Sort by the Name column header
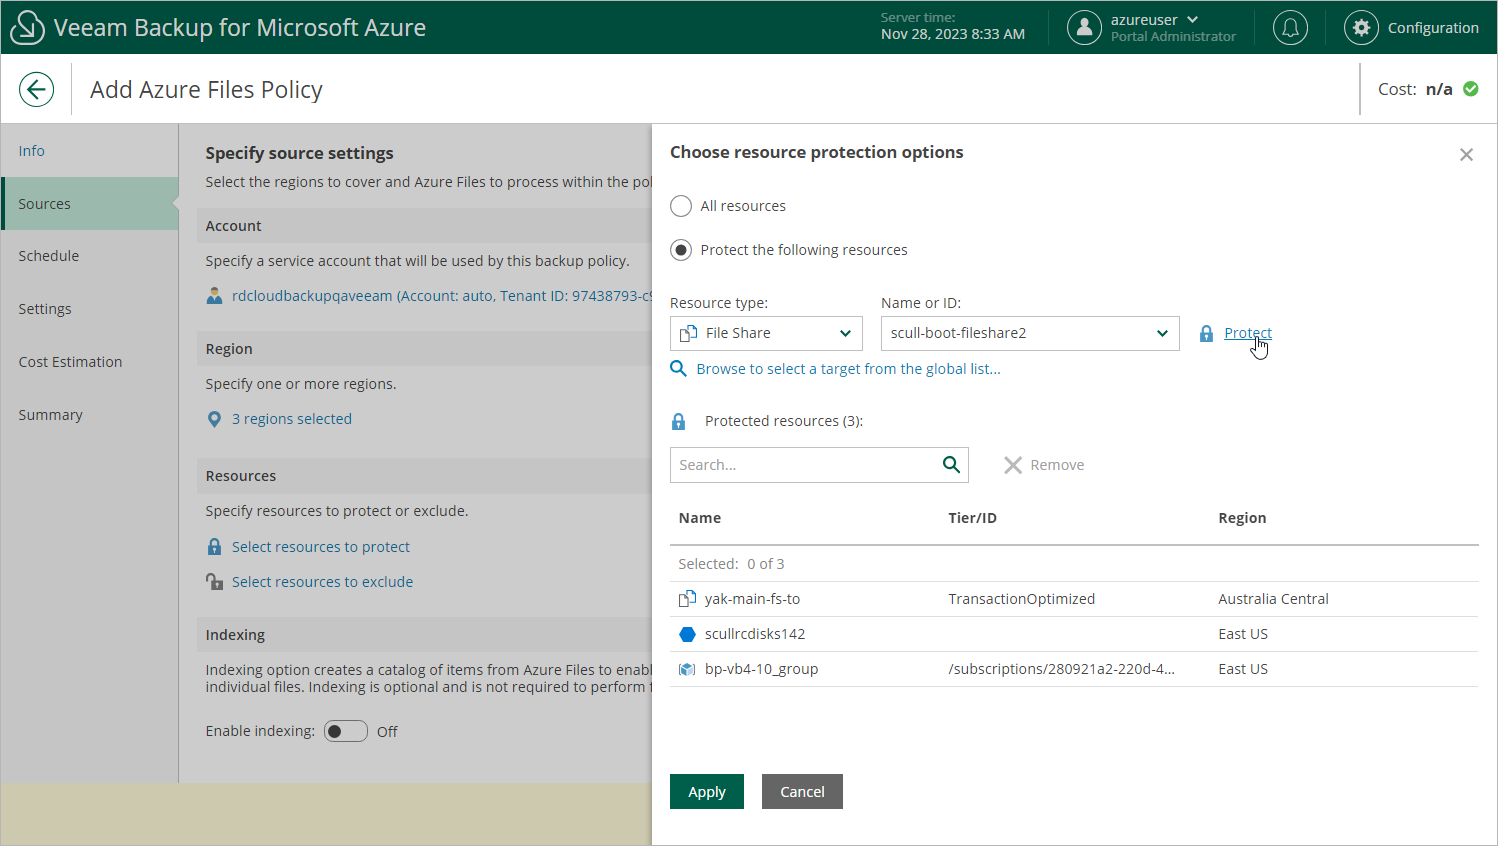 click(700, 518)
